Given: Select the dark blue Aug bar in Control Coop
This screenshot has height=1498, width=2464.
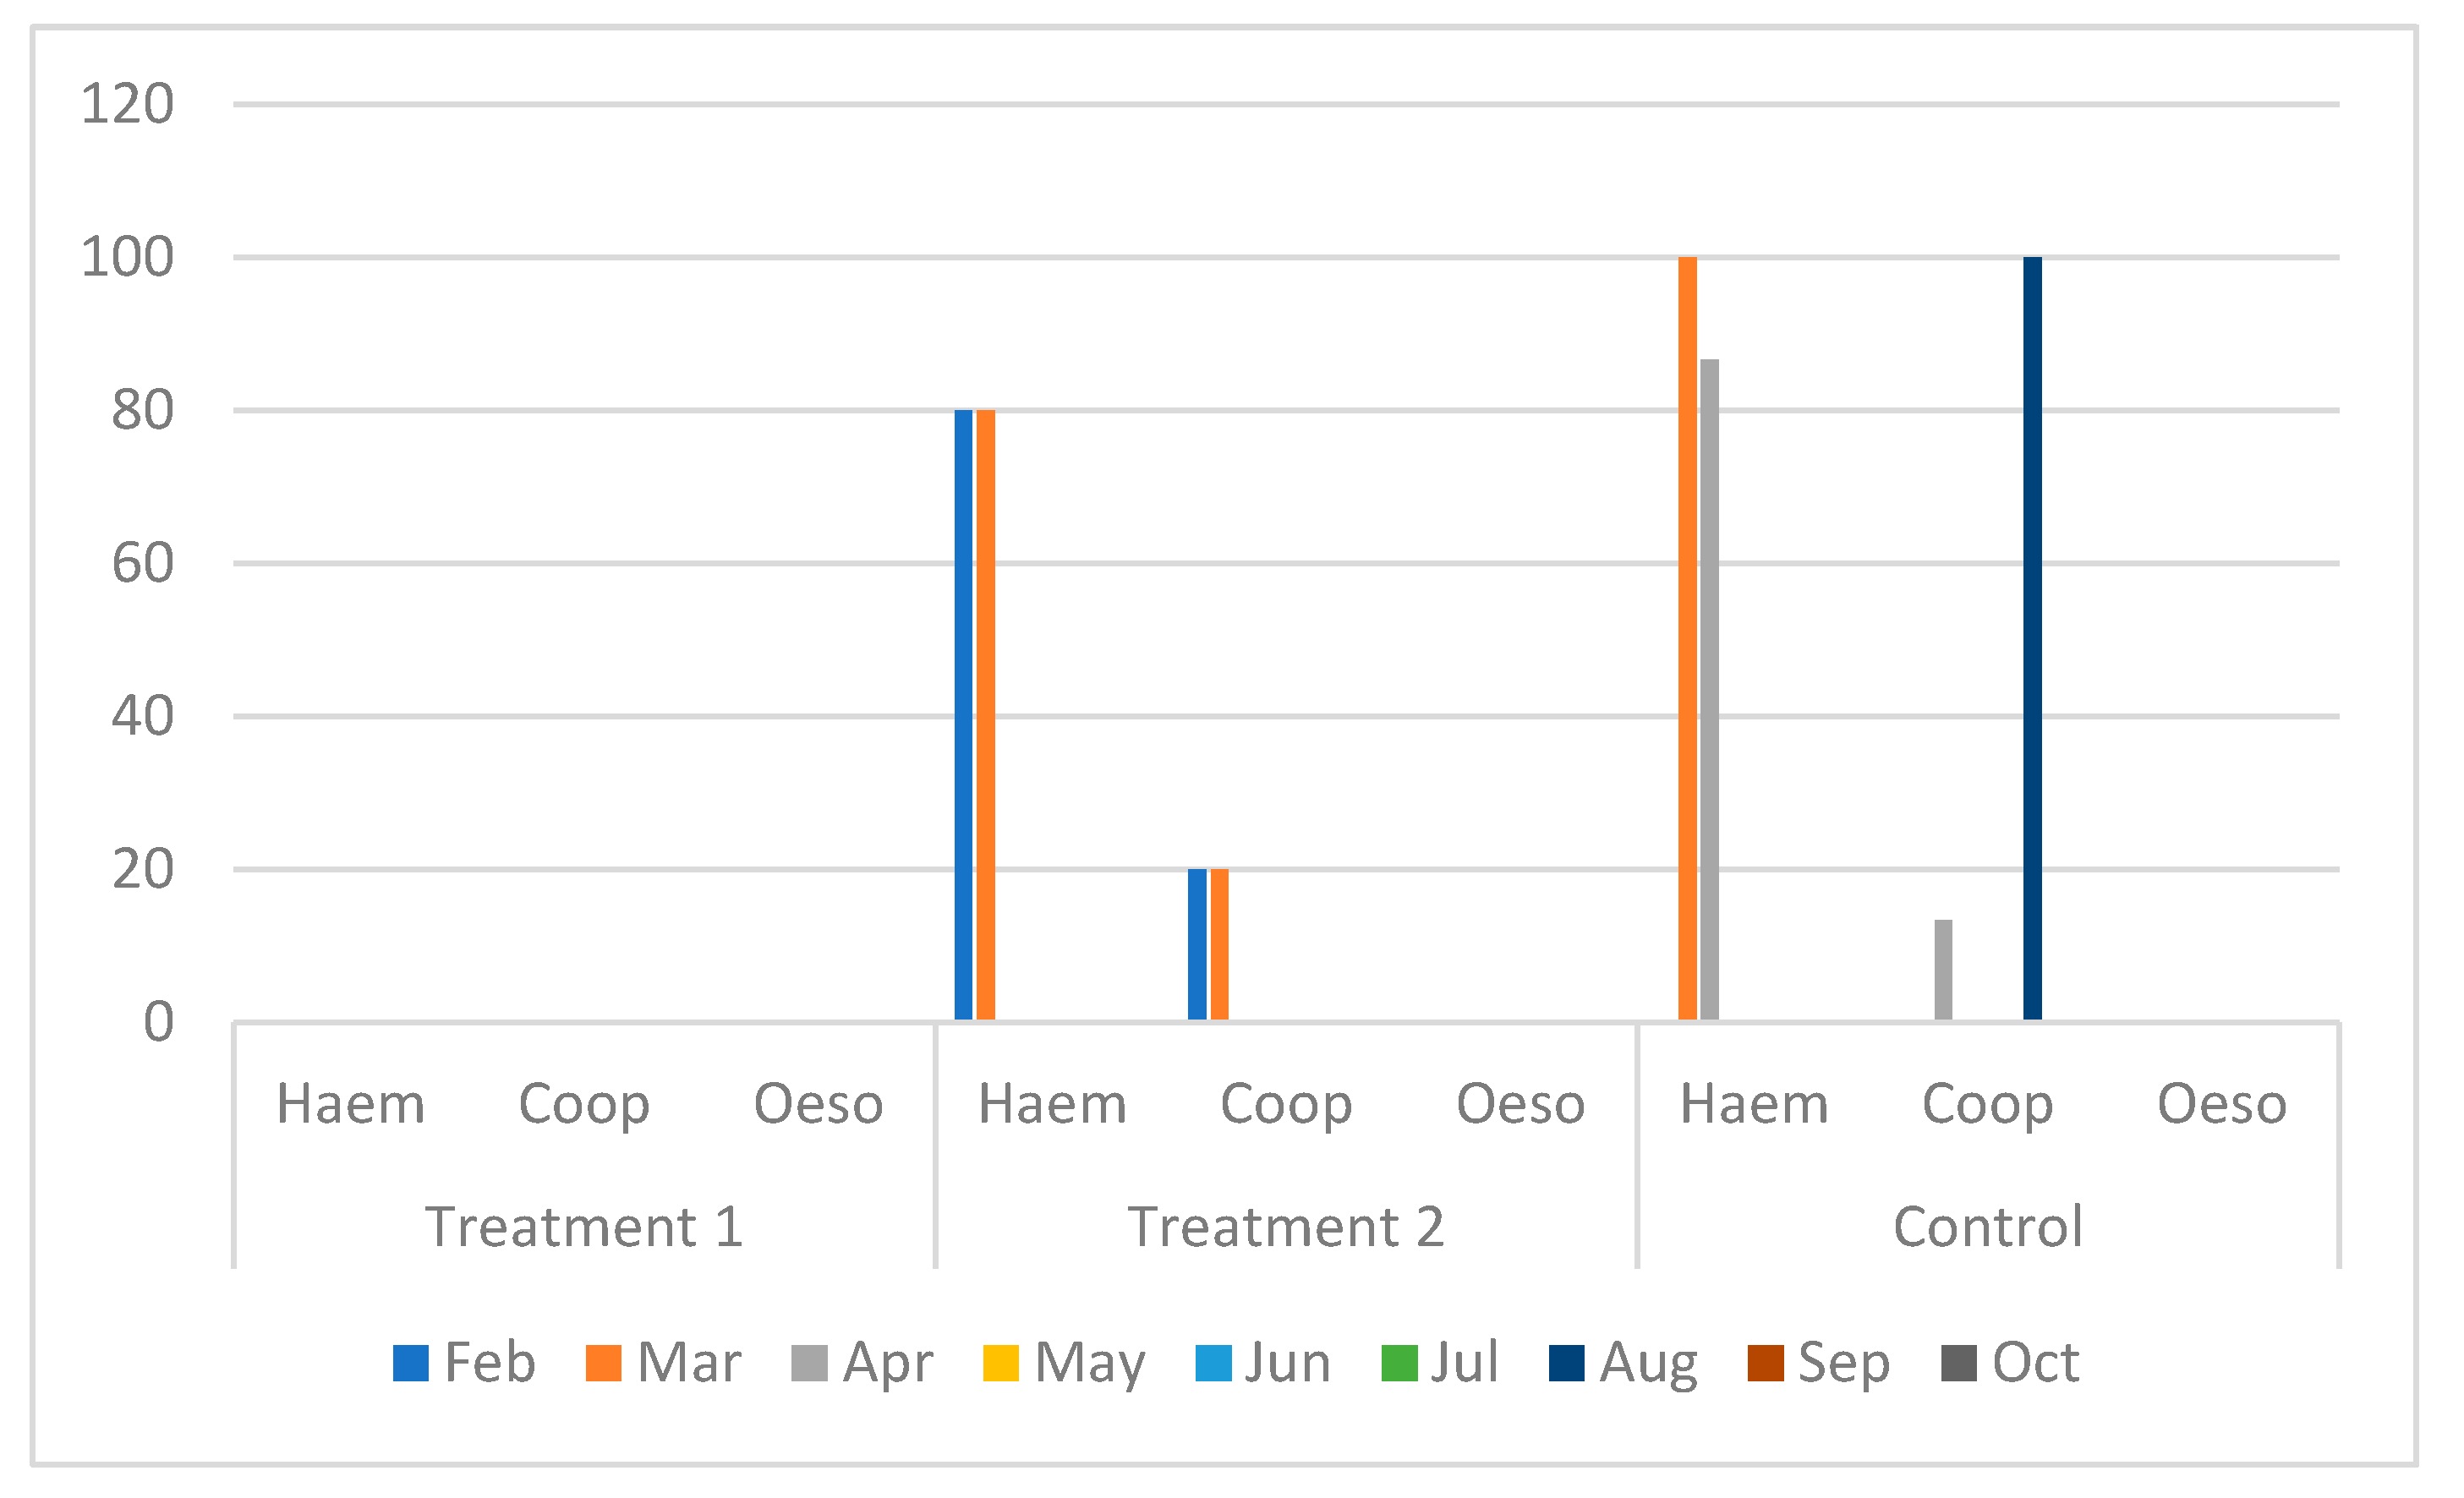Looking at the screenshot, I should pyautogui.click(x=2032, y=640).
